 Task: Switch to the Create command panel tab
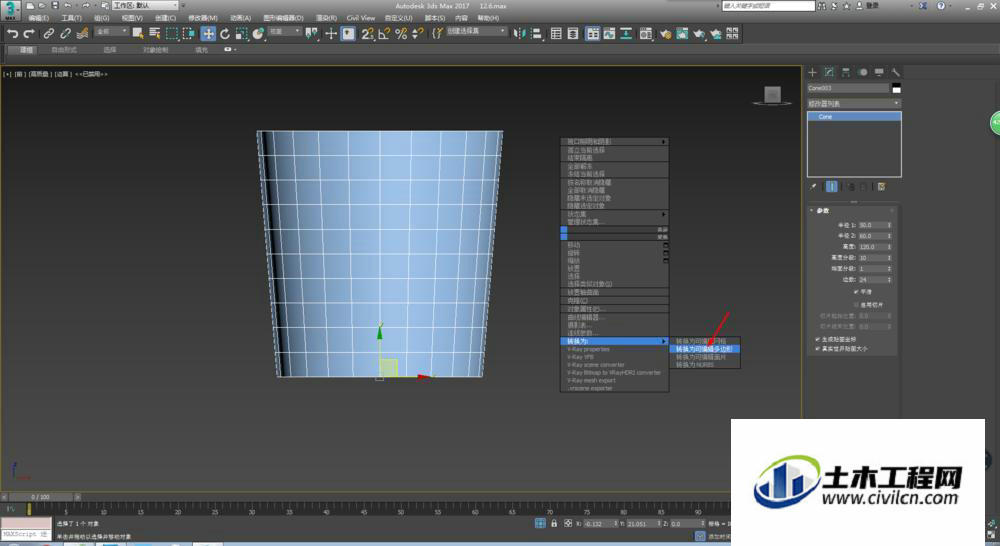coord(812,72)
